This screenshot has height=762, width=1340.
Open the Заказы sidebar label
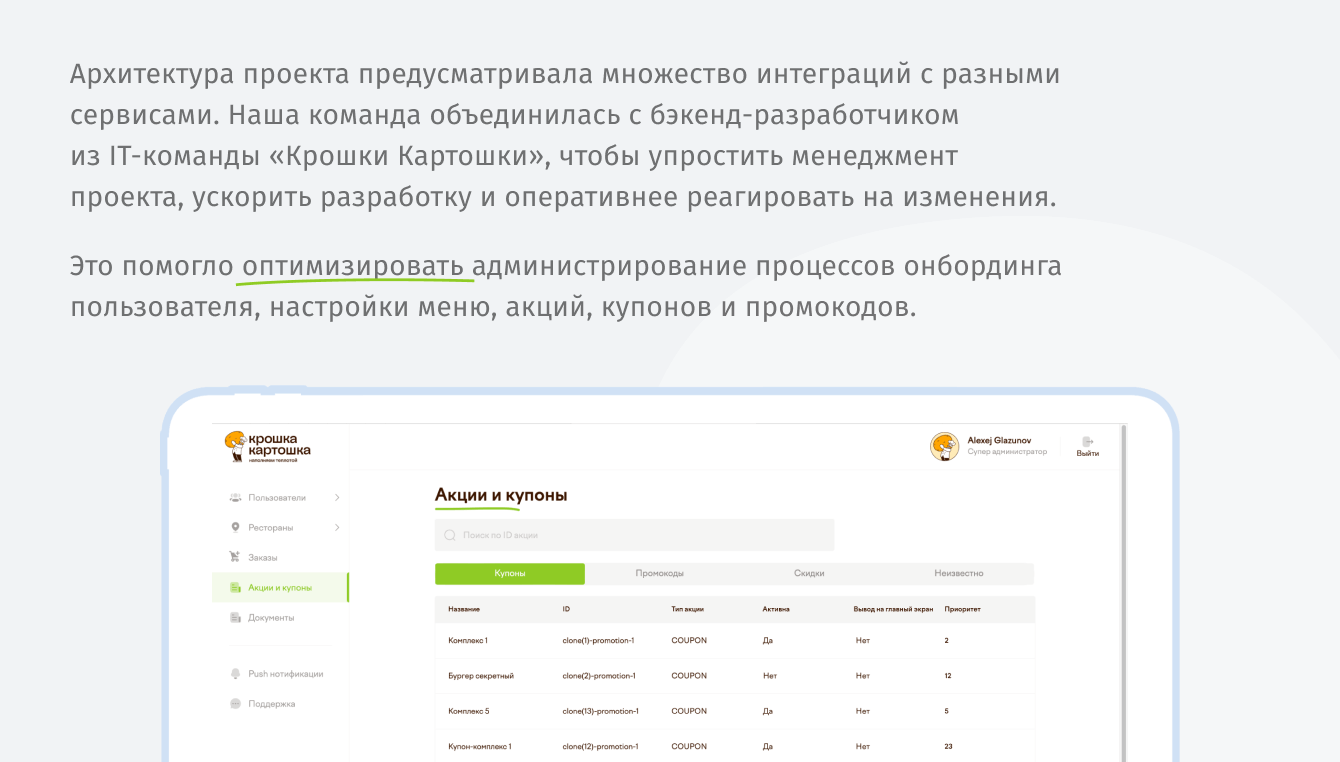pyautogui.click(x=263, y=557)
